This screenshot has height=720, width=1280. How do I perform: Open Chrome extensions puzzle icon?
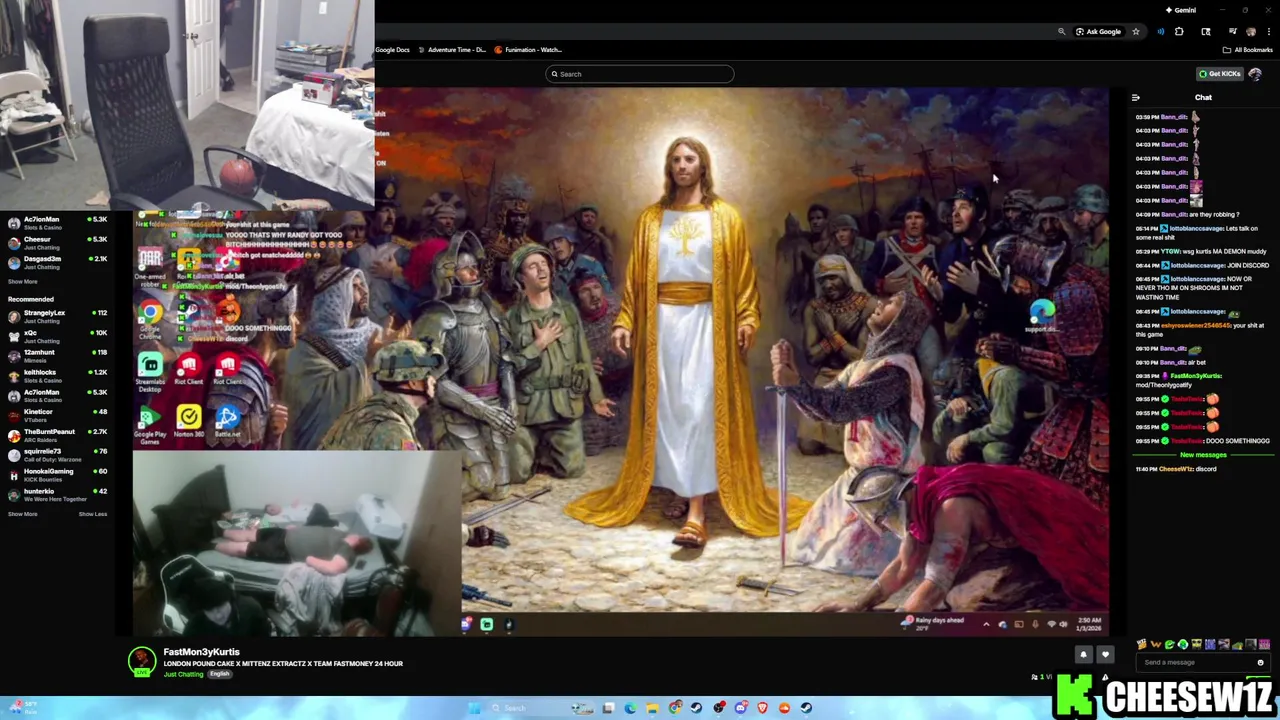1179,32
